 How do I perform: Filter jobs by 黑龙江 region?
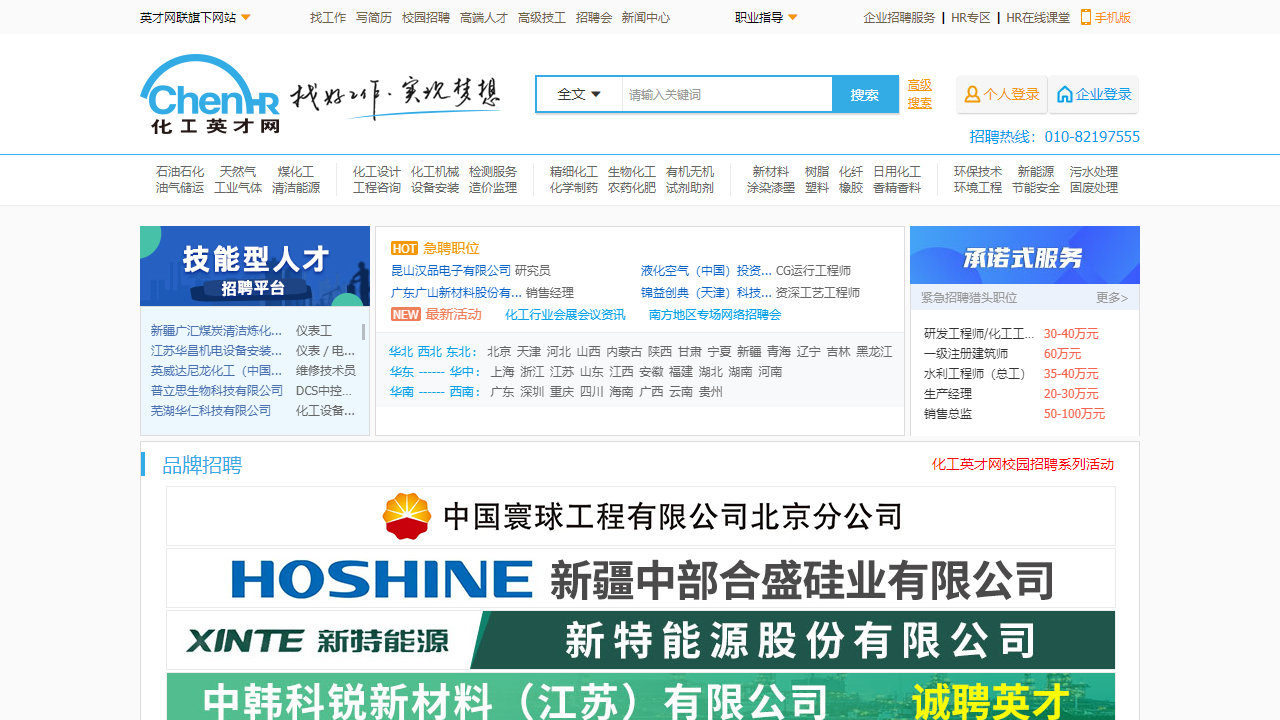[874, 352]
